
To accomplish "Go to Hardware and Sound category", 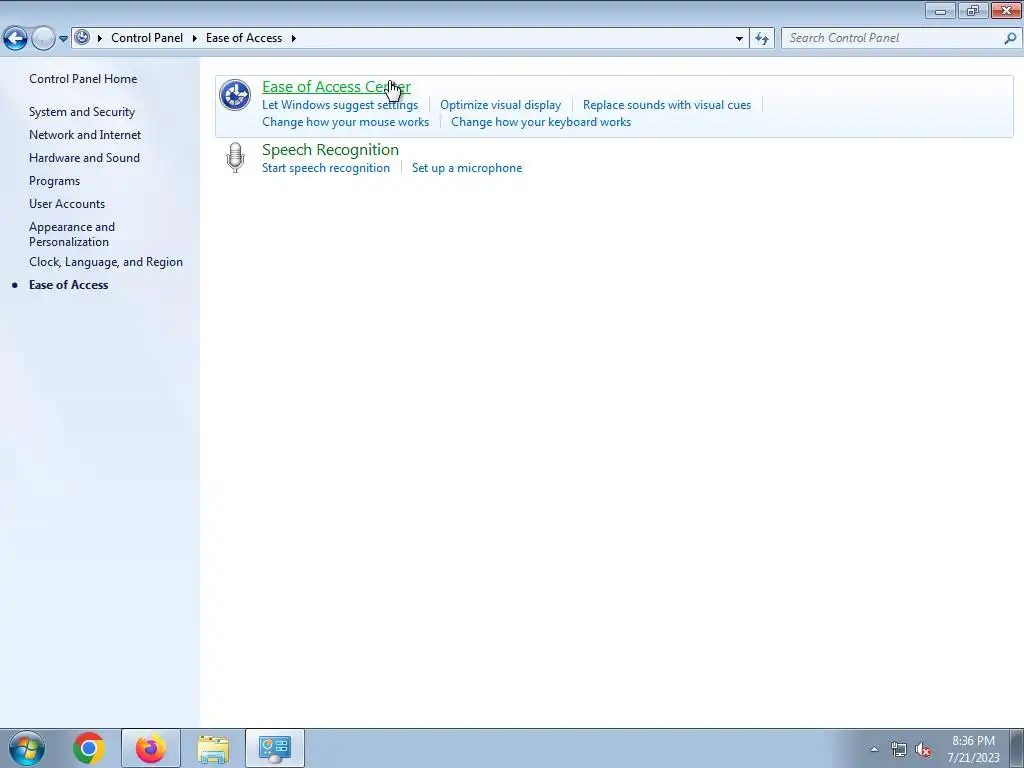I will [x=84, y=157].
